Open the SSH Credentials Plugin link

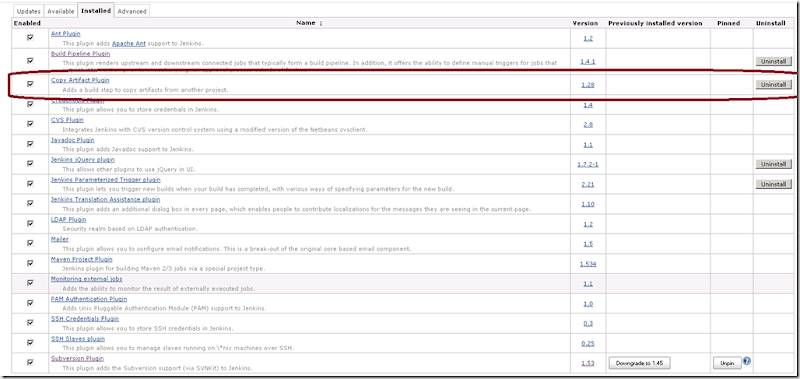pos(85,319)
